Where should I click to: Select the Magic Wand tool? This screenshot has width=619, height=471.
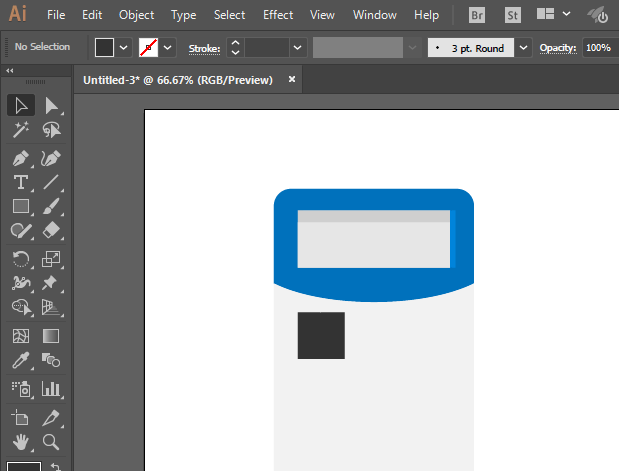[20, 130]
